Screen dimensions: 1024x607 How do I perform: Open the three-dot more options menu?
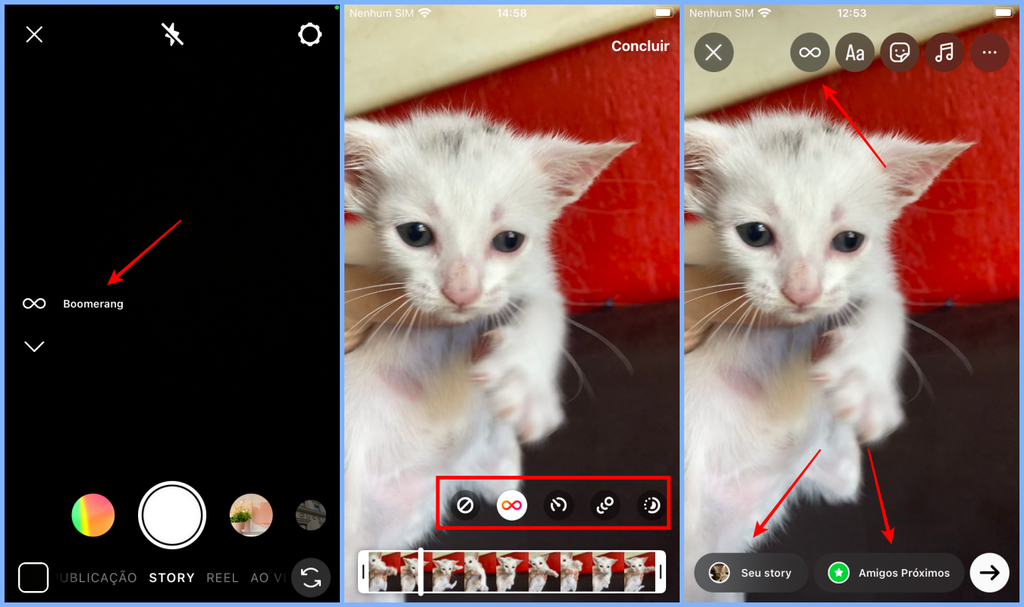click(x=989, y=52)
